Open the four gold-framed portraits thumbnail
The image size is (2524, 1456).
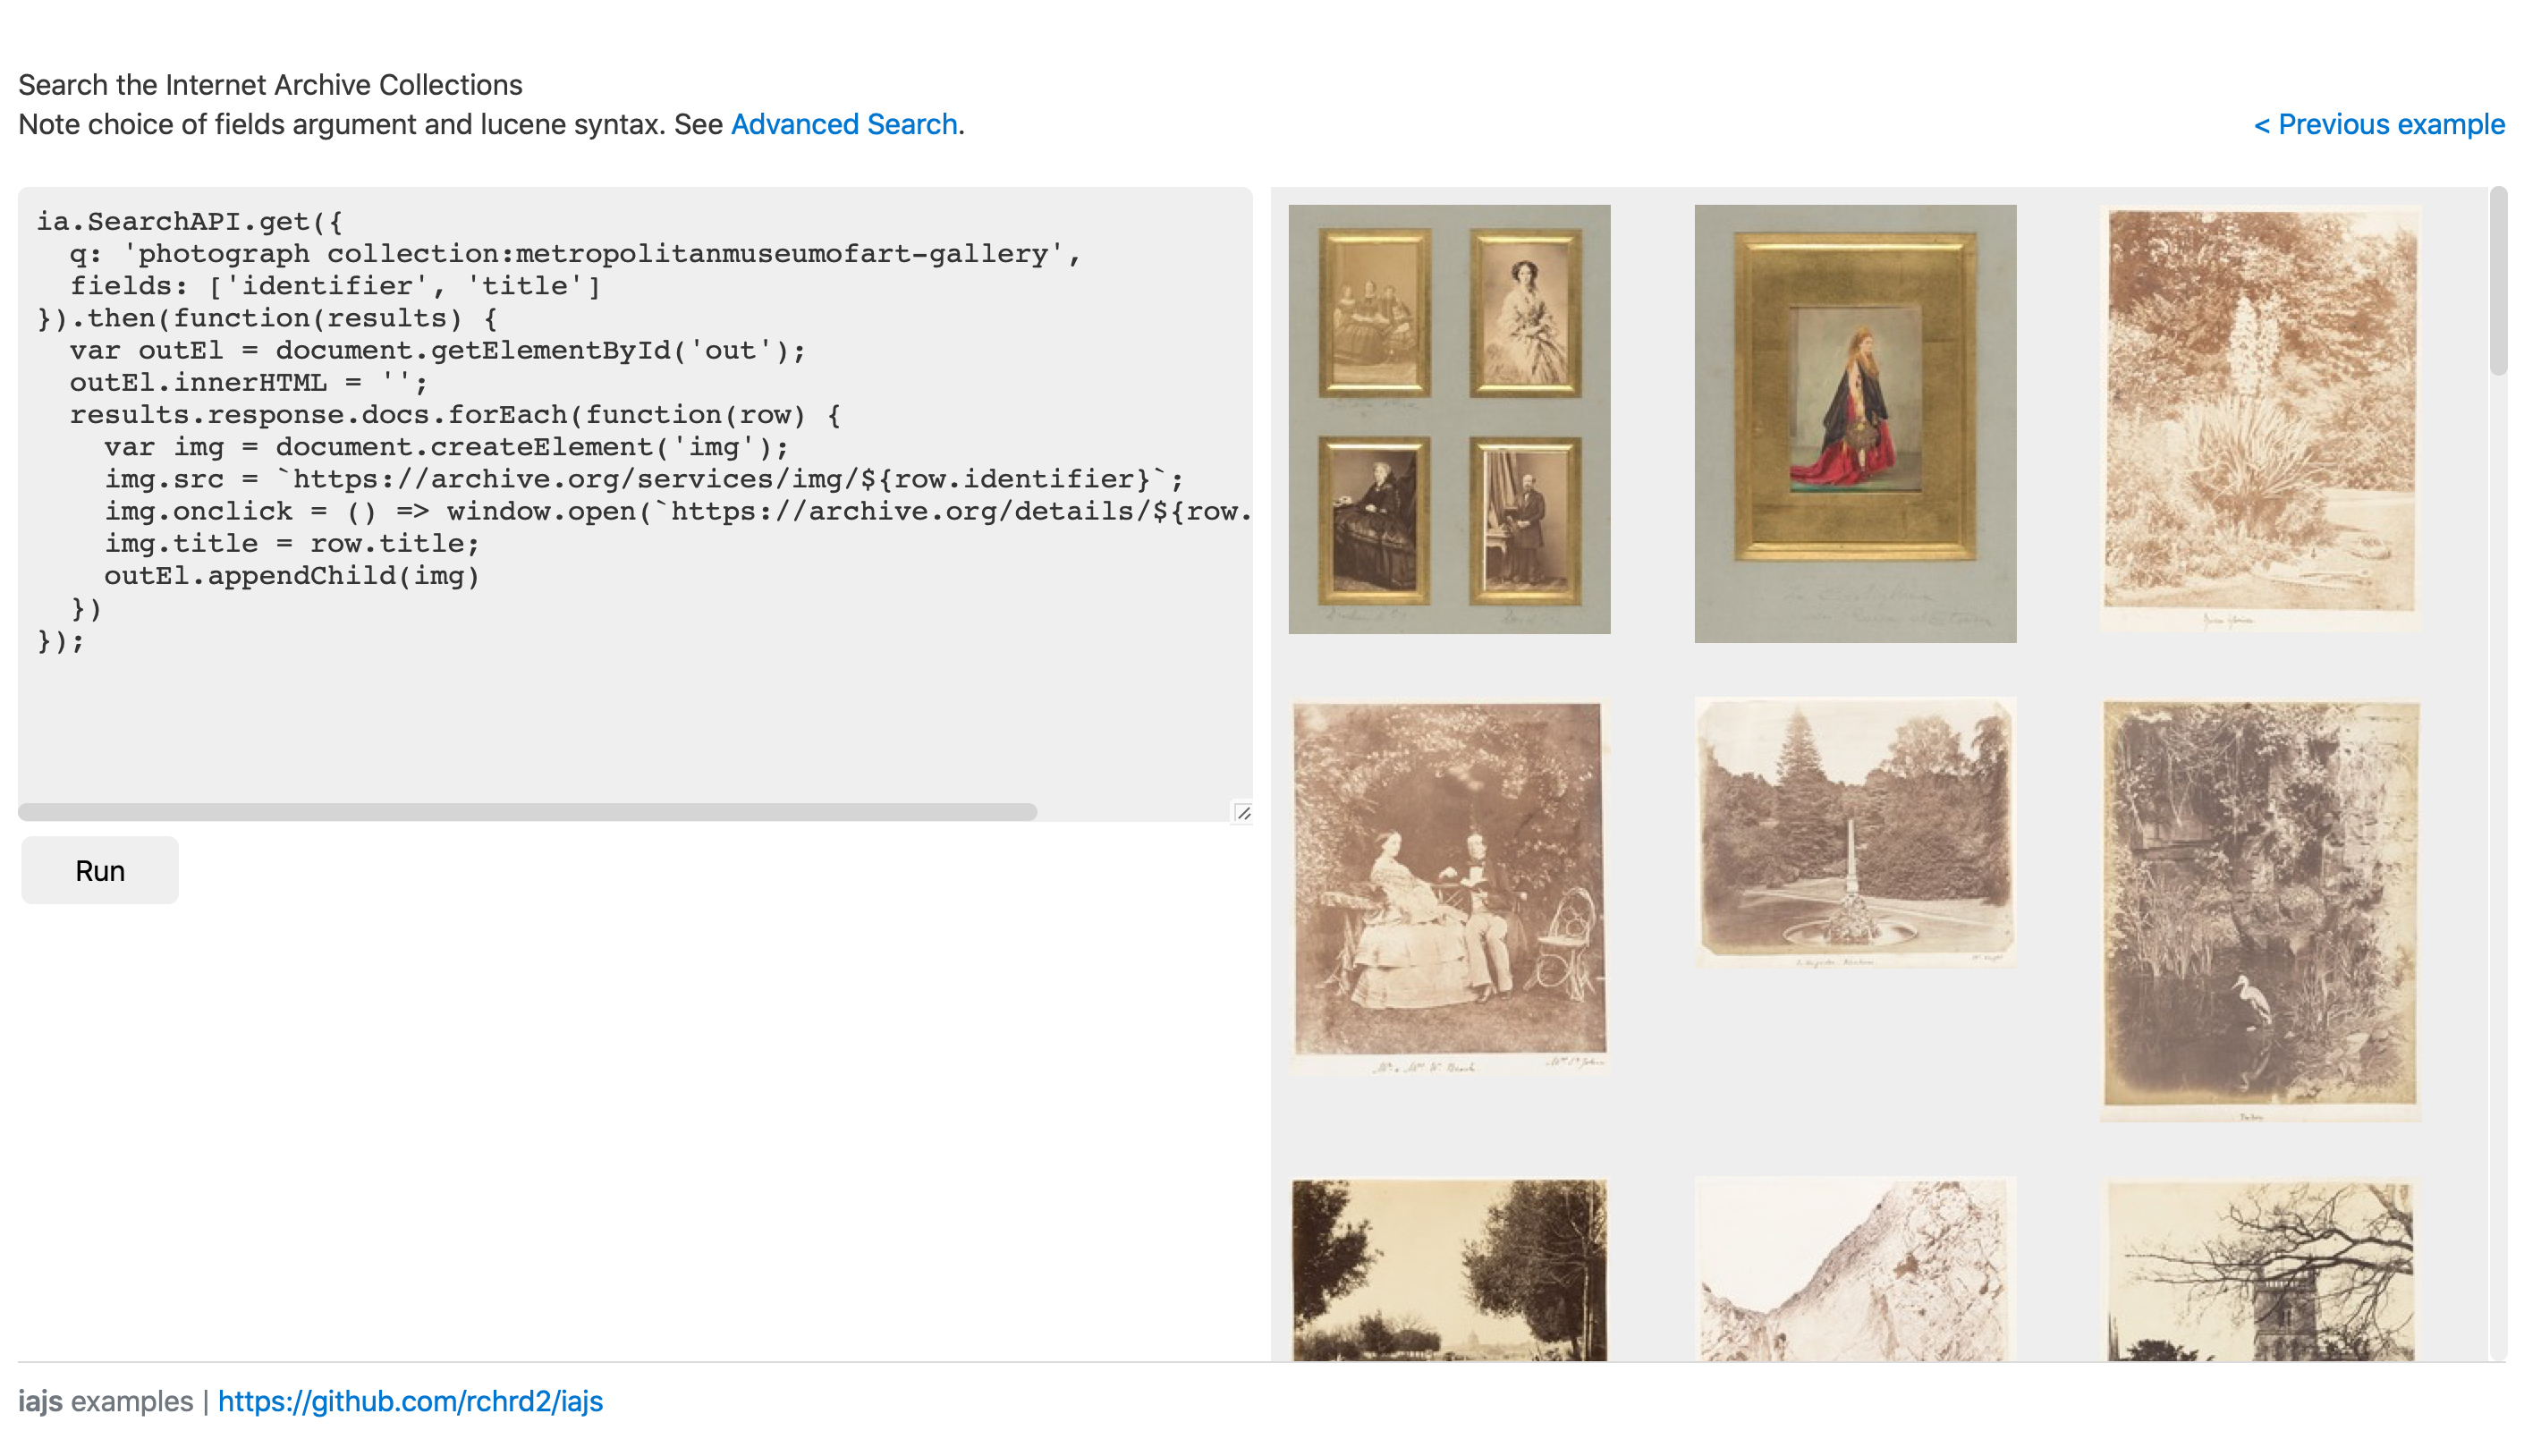(1448, 419)
